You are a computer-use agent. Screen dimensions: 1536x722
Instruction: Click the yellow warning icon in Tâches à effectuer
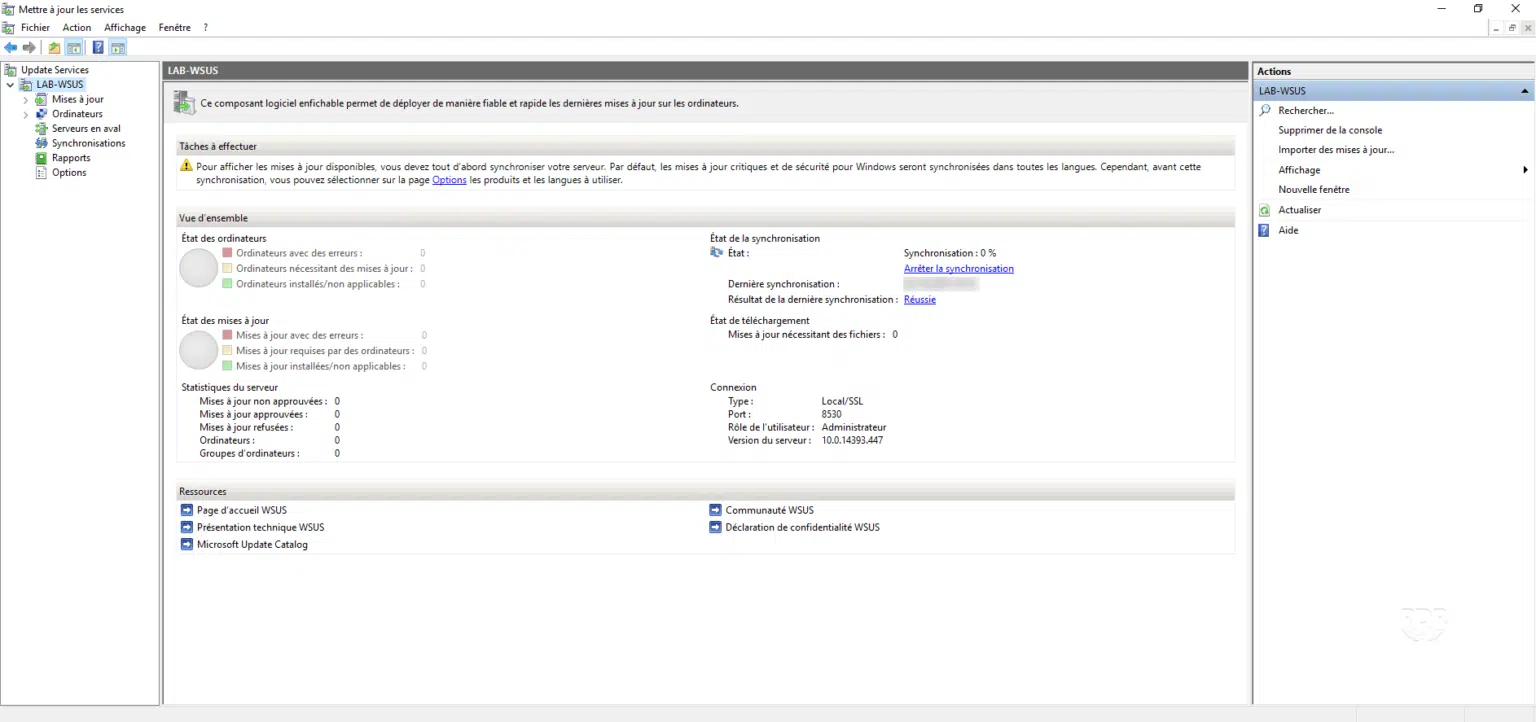pos(186,166)
